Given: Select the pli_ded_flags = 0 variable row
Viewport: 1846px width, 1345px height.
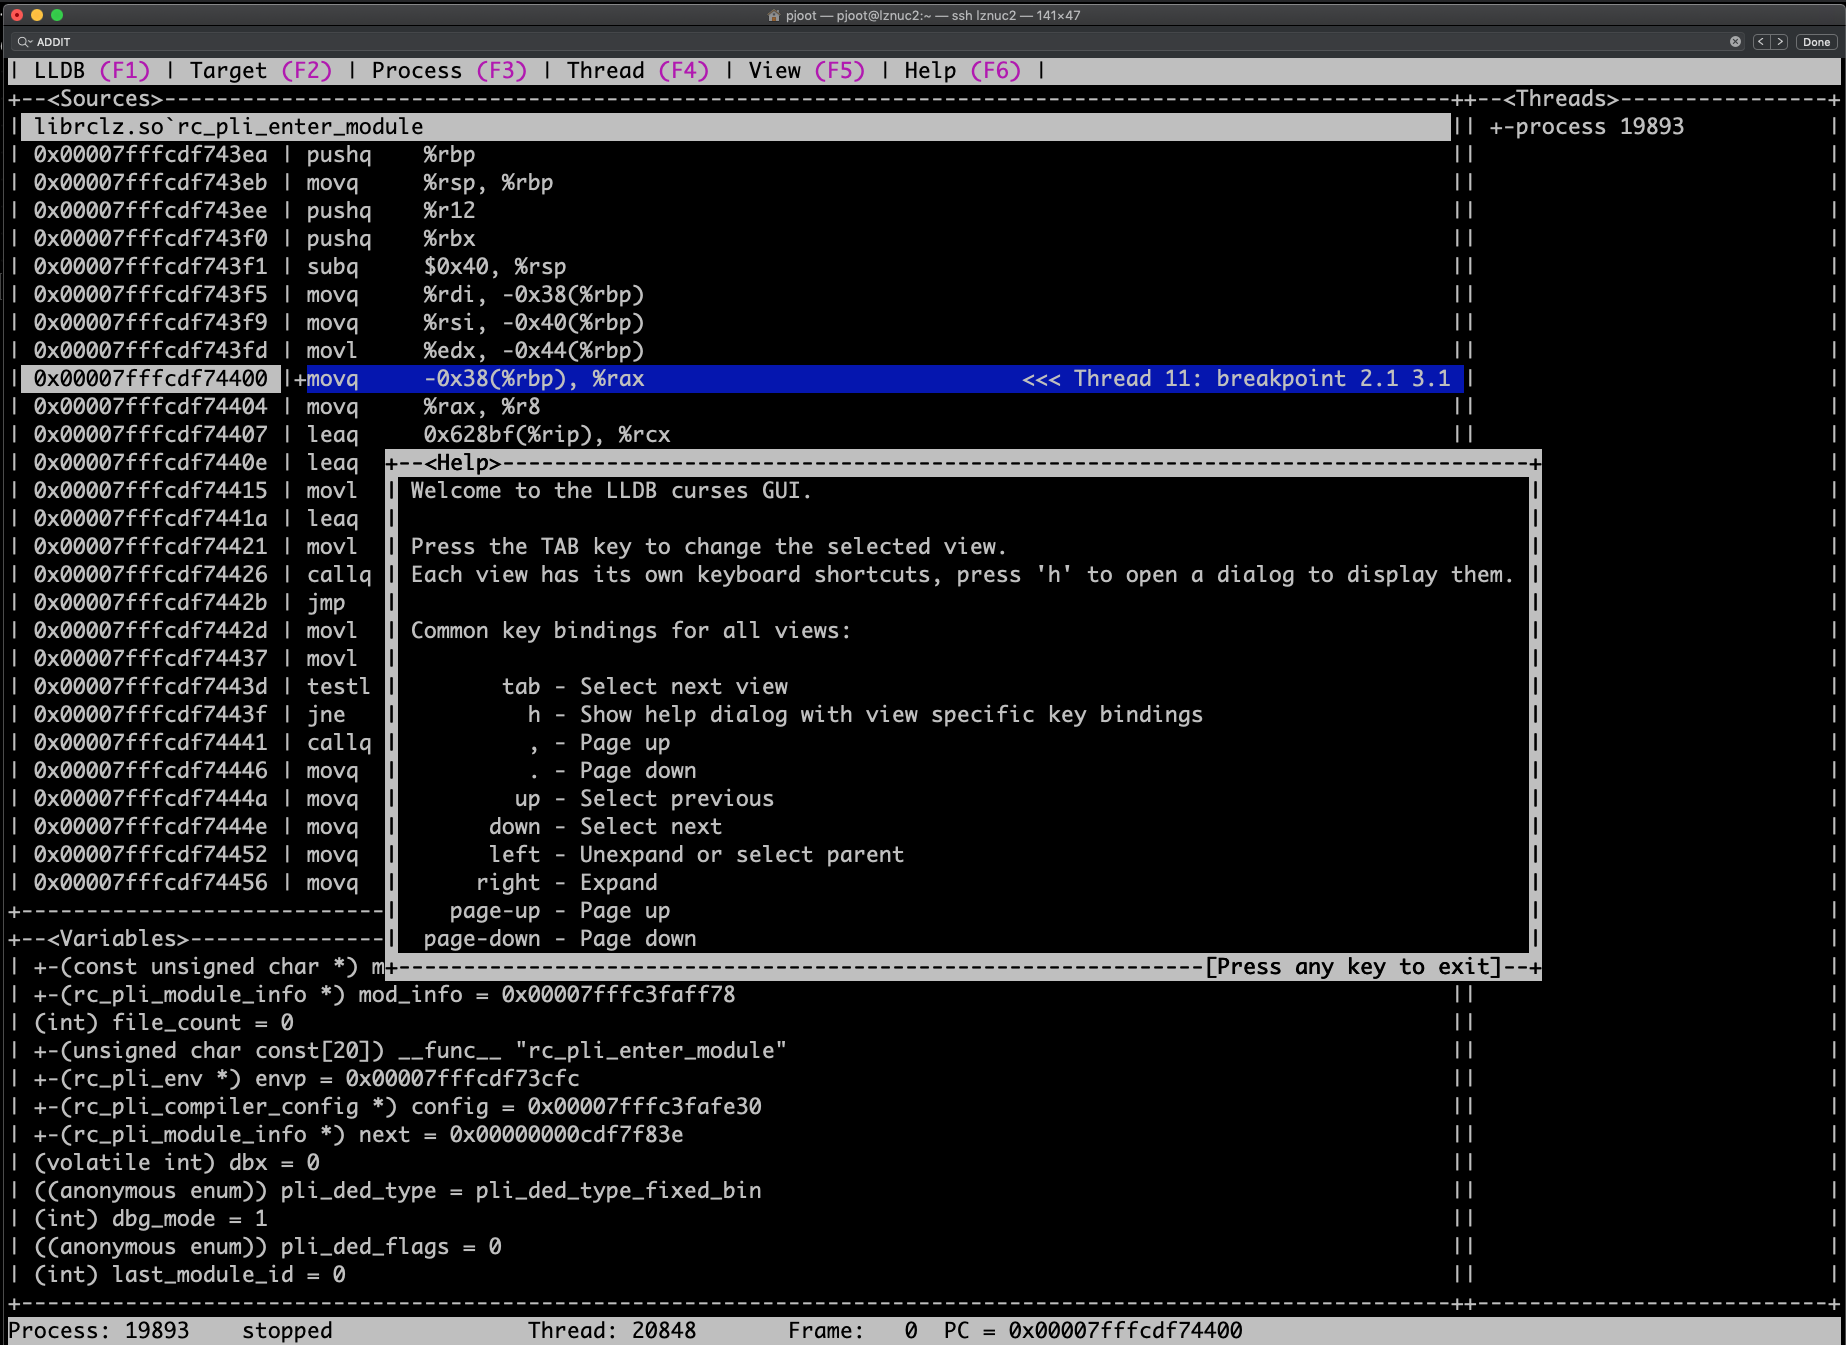Looking at the screenshot, I should coord(267,1247).
